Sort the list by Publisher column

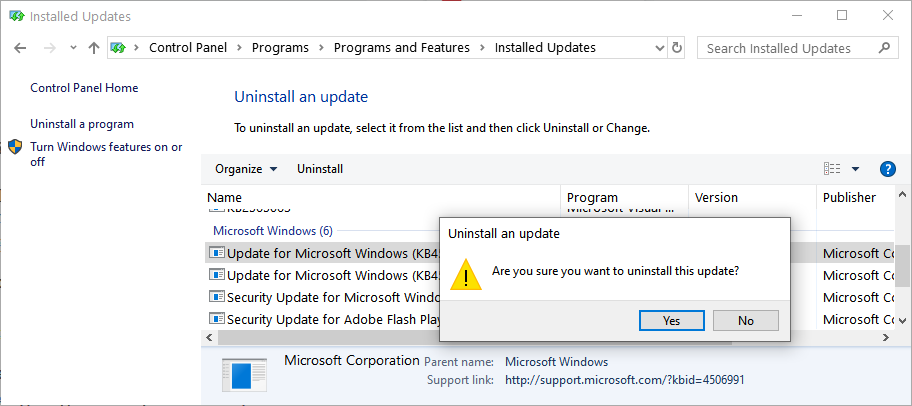coord(849,197)
